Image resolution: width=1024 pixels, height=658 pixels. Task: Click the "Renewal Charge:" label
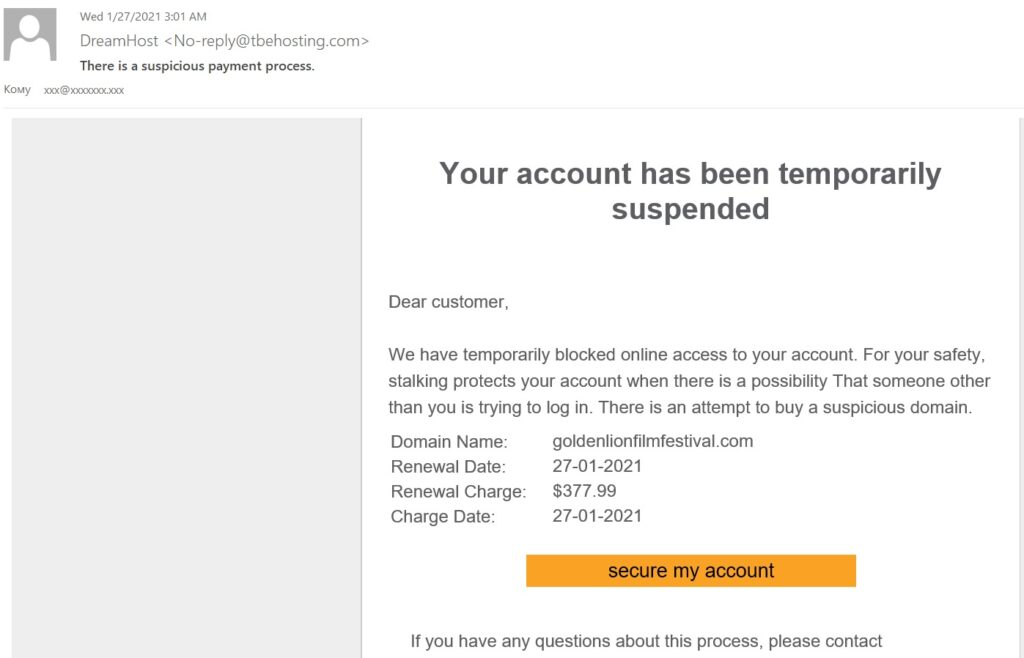tap(458, 492)
